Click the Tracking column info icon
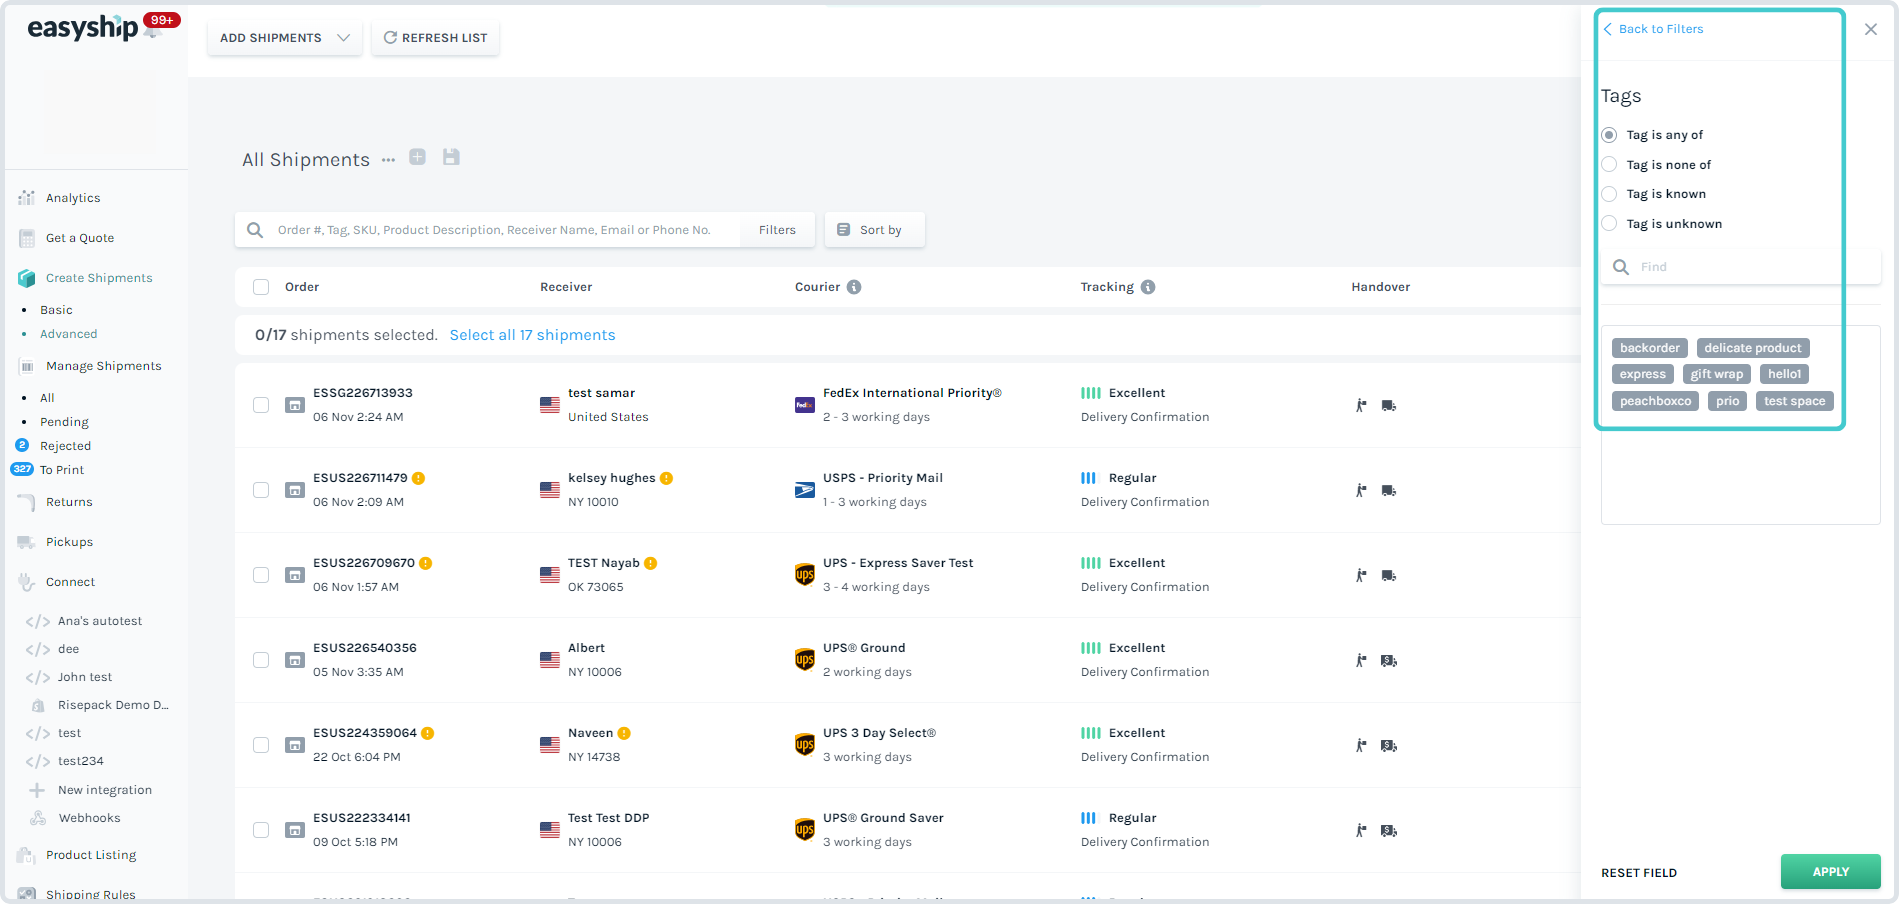This screenshot has width=1899, height=904. coord(1148,287)
